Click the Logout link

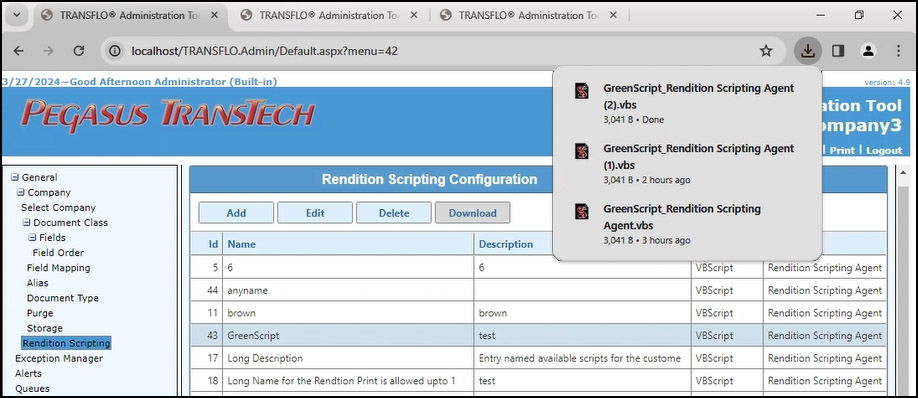click(x=884, y=150)
